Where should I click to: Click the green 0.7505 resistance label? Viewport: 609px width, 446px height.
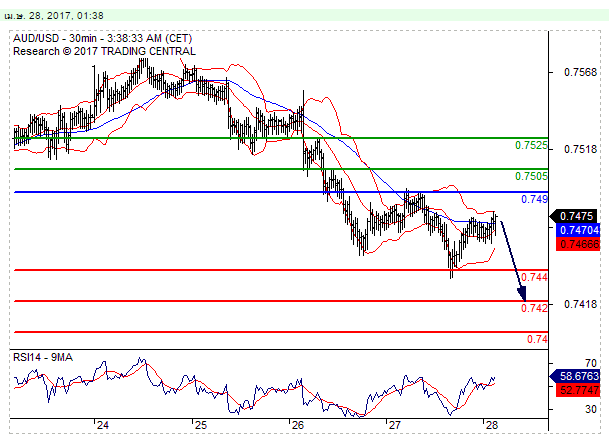[x=531, y=176]
